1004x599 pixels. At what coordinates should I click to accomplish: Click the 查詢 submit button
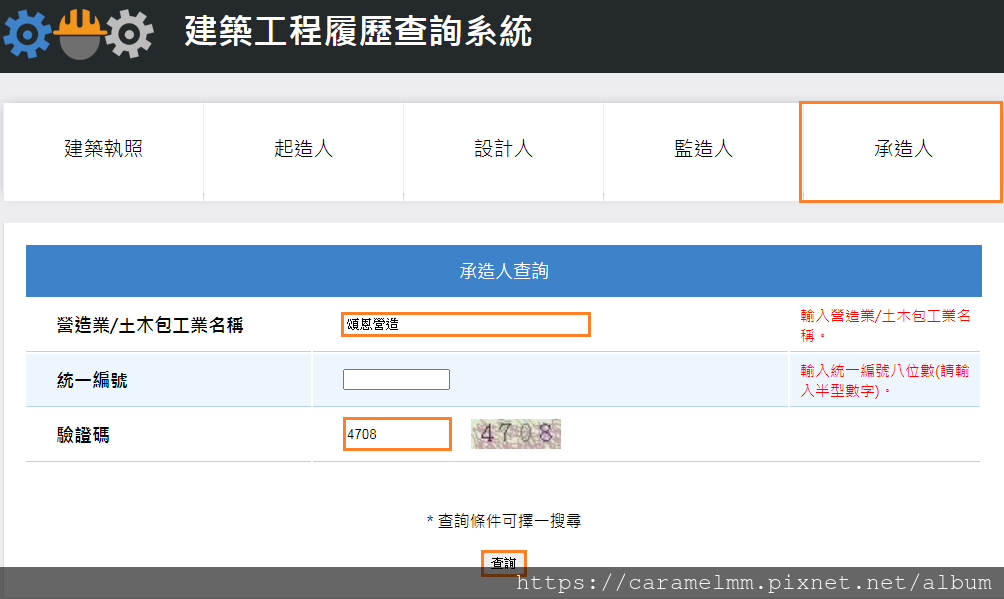(x=504, y=563)
